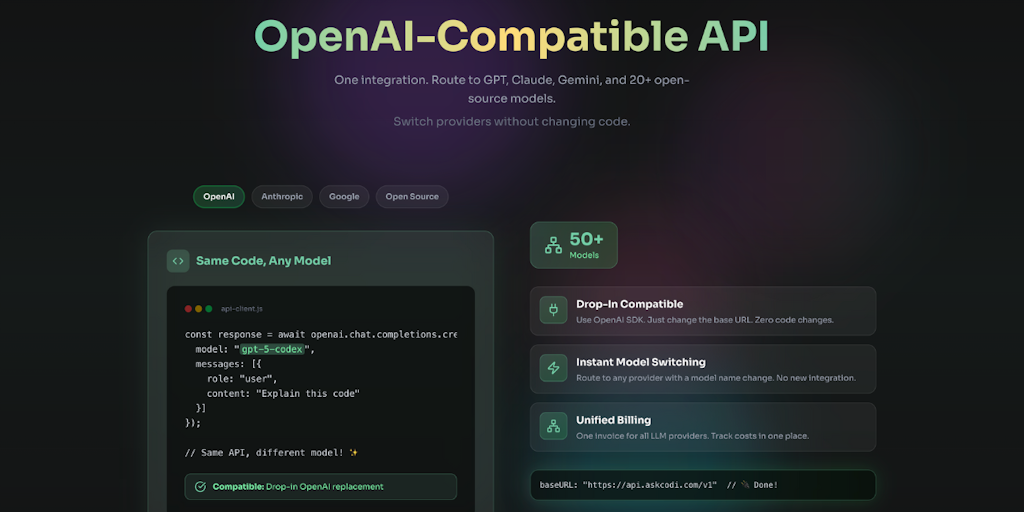Click the plug icon for Drop-In Compatible

coord(553,310)
